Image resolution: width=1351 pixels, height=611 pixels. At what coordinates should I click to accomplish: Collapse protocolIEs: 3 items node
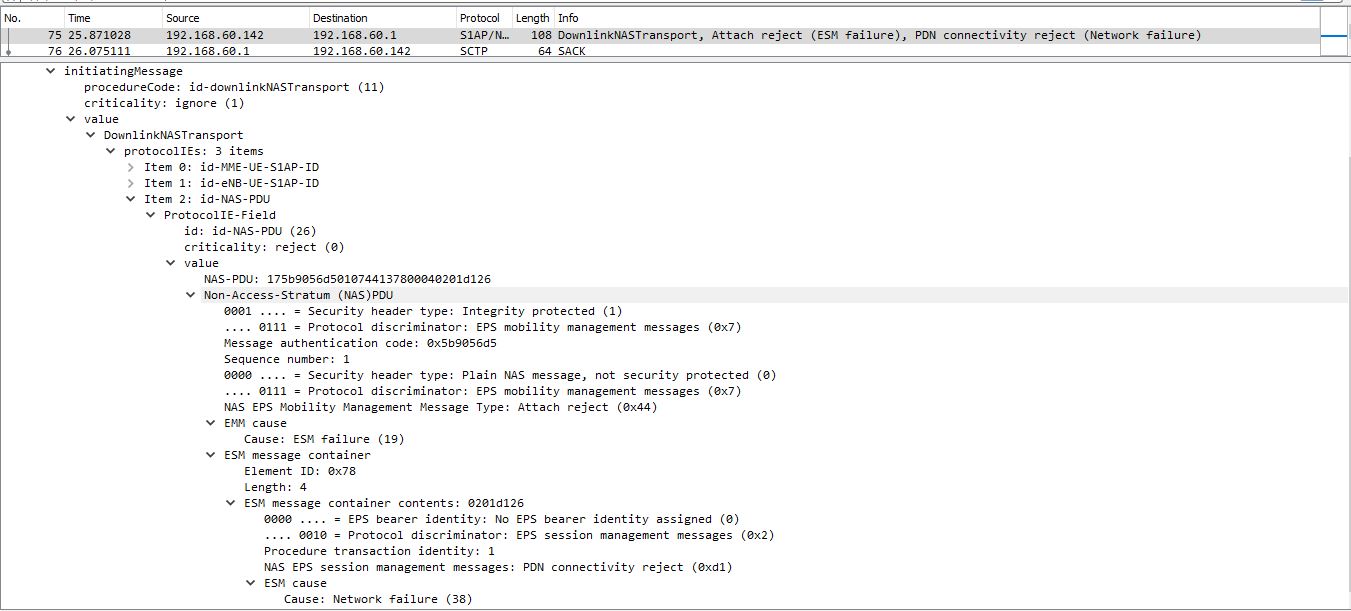111,150
